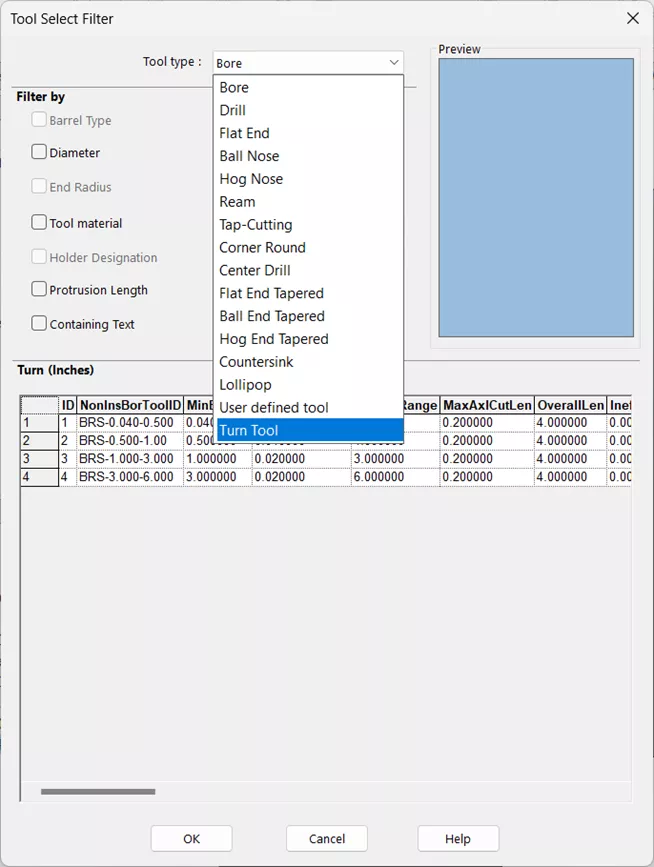Image resolution: width=654 pixels, height=867 pixels.
Task: Click cell BRS-1.000-3.000
Action: point(130,459)
